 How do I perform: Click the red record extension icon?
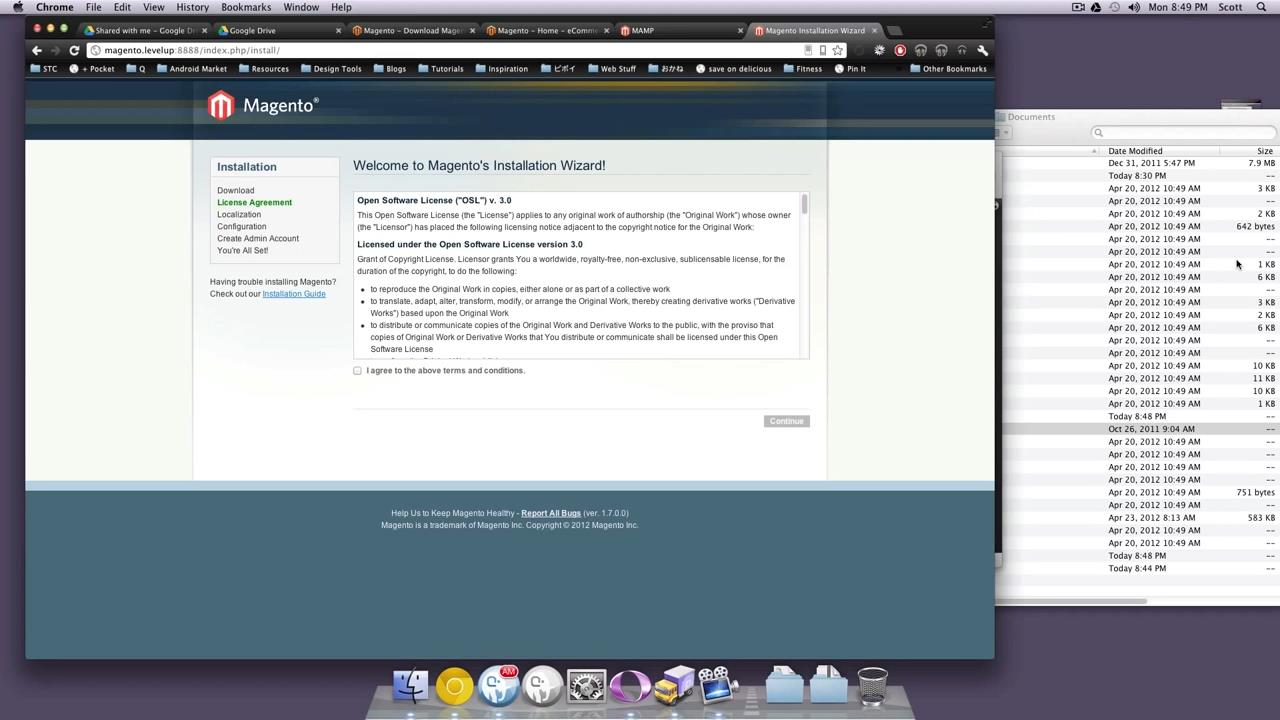(900, 50)
